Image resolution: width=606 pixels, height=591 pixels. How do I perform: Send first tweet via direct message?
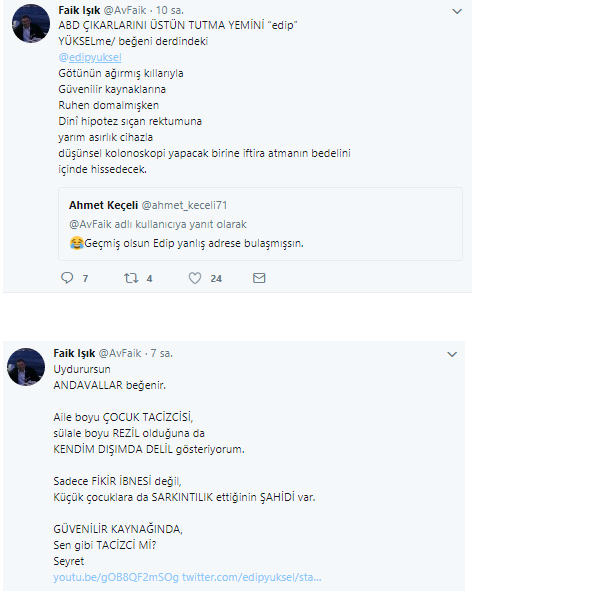pyautogui.click(x=259, y=278)
